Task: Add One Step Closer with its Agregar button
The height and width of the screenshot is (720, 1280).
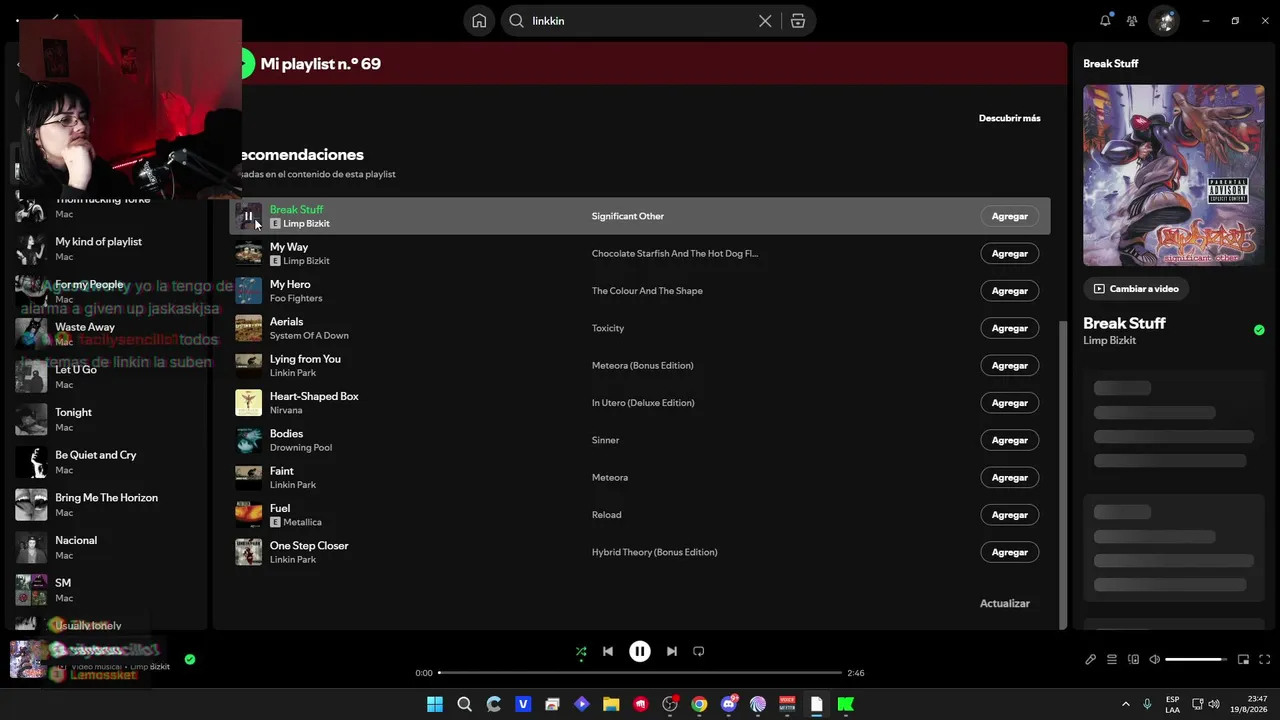Action: point(1009,552)
